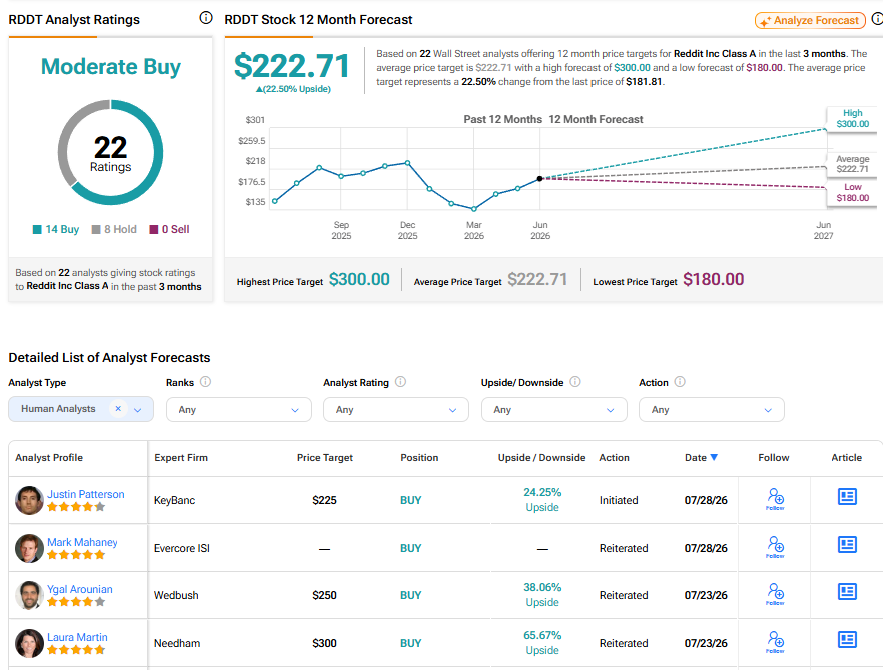Open Laura Martin's analyst profile link
Screen dimensions: 883x670
coord(77,637)
